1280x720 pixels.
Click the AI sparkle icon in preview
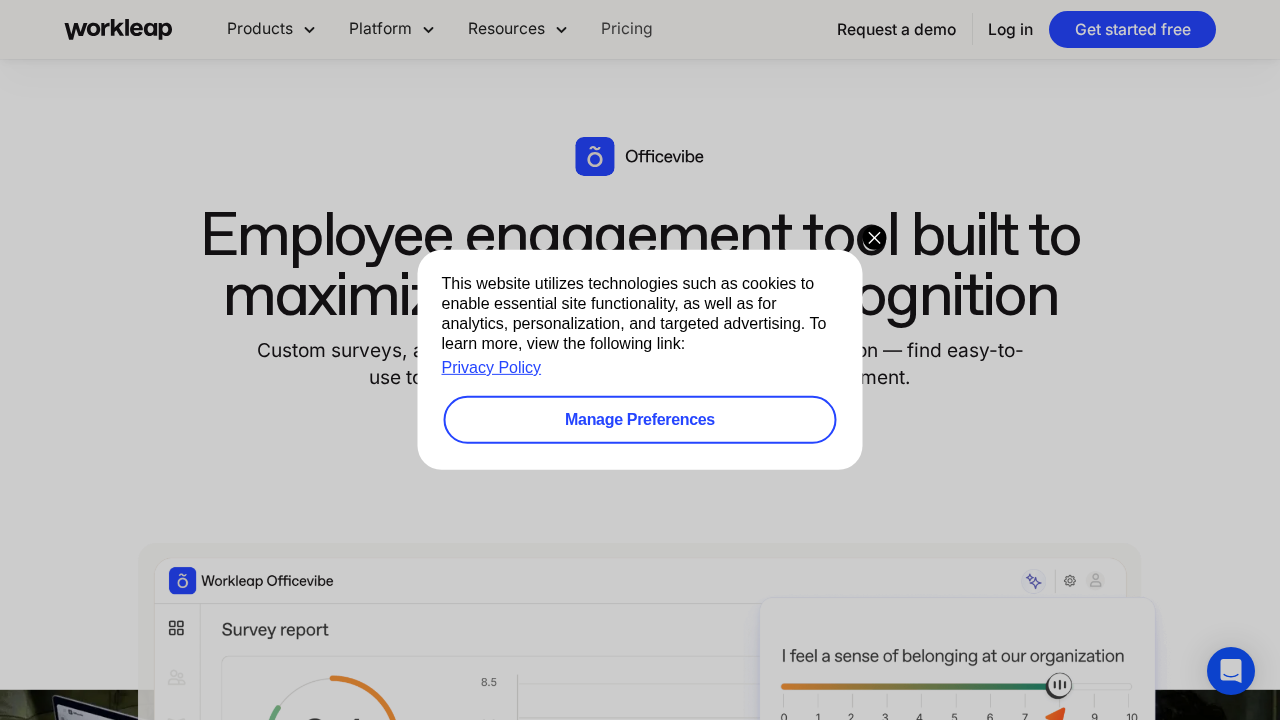(x=1033, y=581)
